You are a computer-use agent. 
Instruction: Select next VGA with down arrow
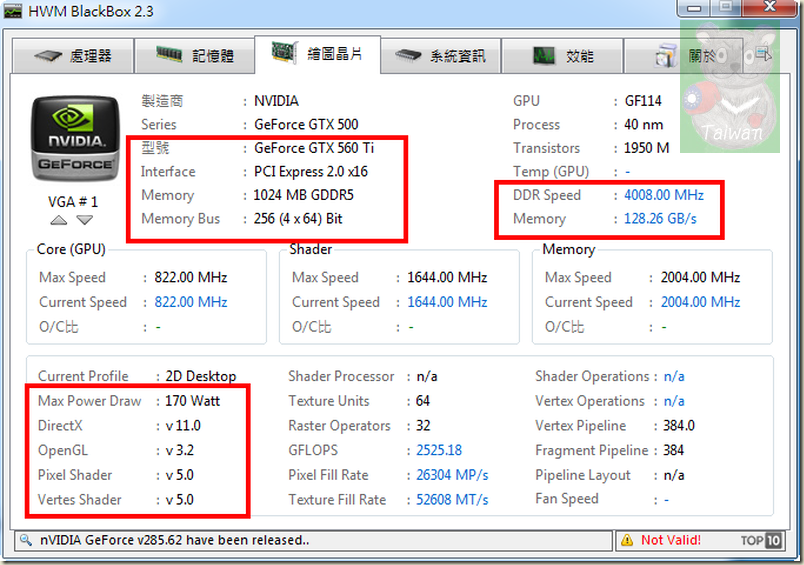(85, 220)
